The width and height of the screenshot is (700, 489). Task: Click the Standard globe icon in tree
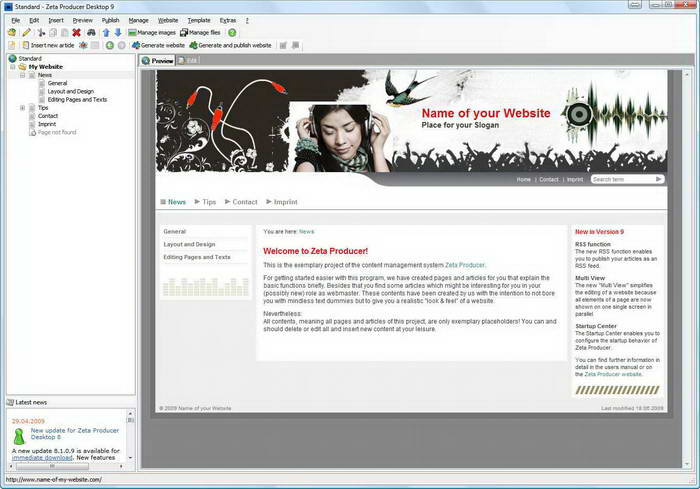click(12, 59)
